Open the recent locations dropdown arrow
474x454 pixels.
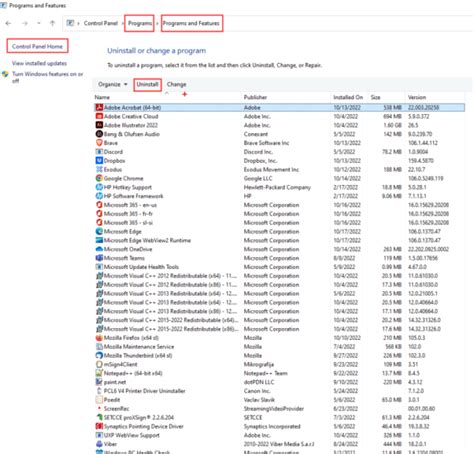(39, 23)
